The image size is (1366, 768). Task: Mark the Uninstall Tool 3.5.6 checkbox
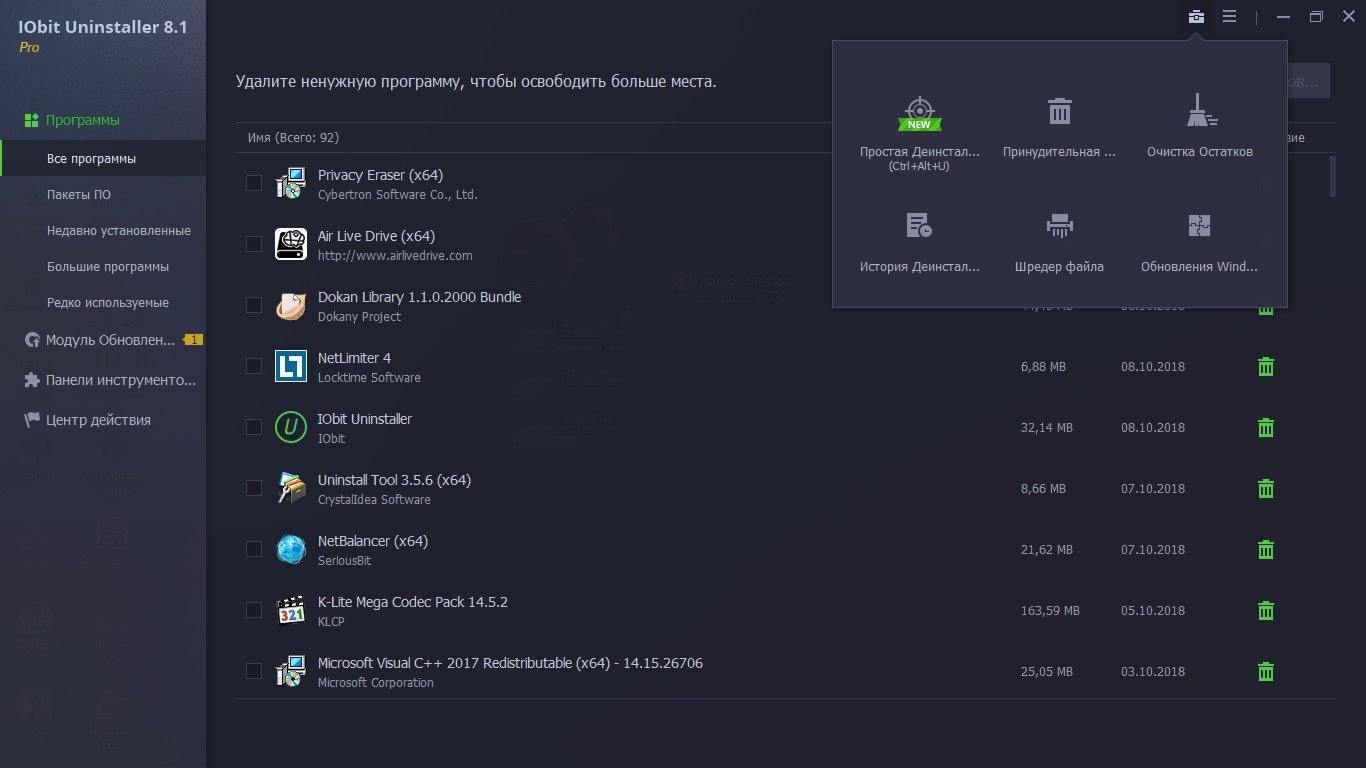point(254,488)
